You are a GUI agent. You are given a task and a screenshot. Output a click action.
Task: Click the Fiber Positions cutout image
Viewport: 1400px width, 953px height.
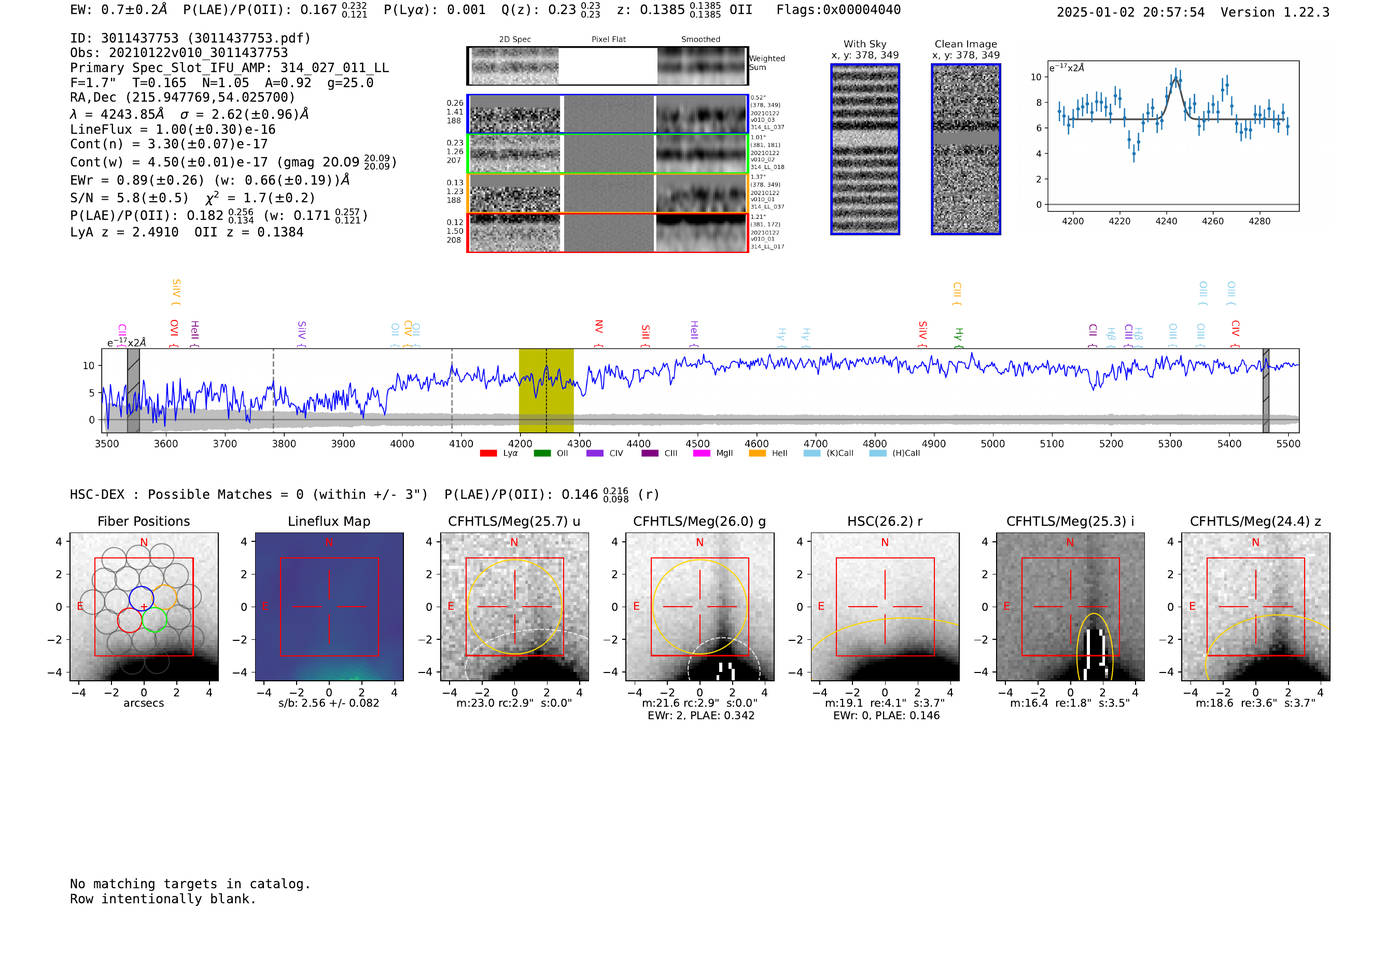(x=144, y=607)
